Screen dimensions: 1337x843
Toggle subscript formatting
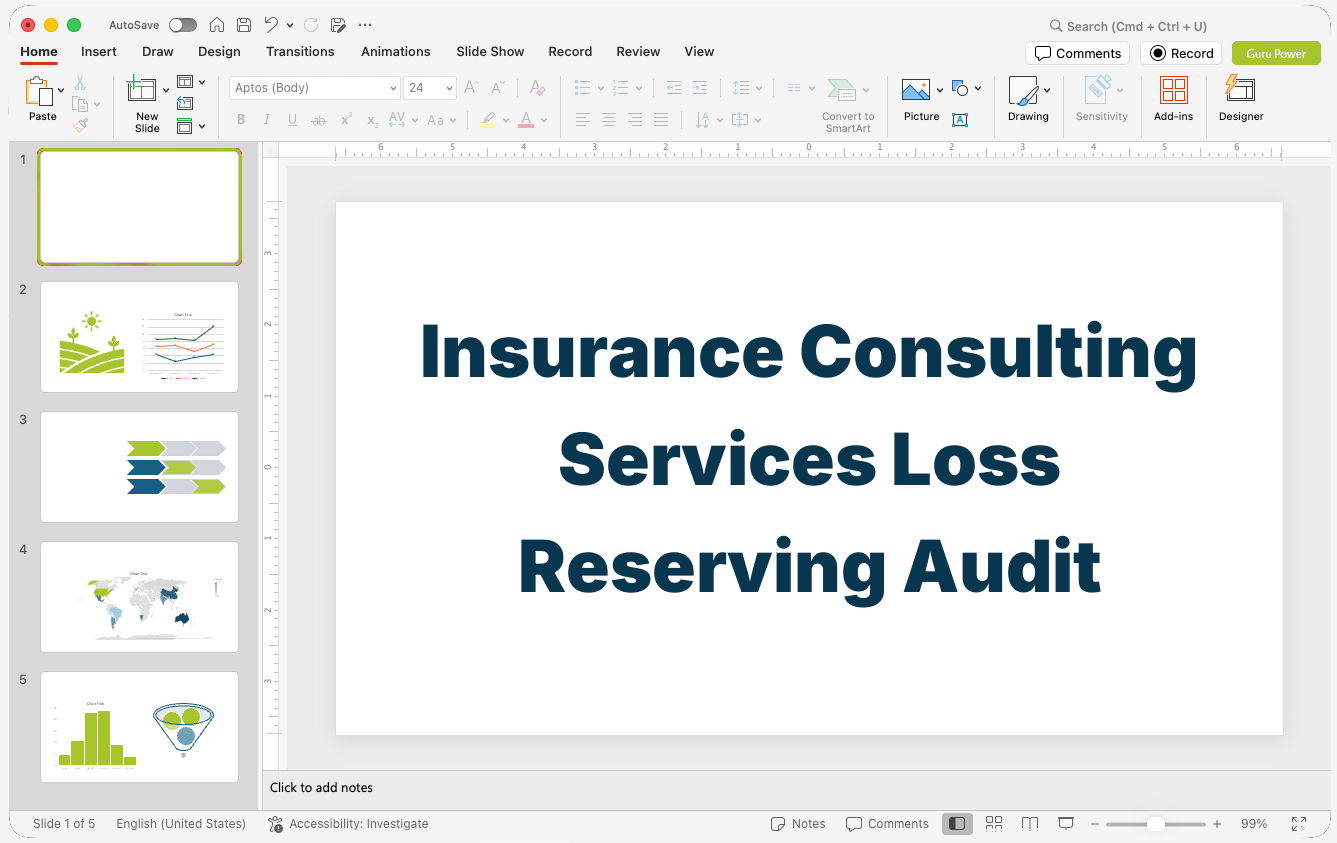pos(372,121)
